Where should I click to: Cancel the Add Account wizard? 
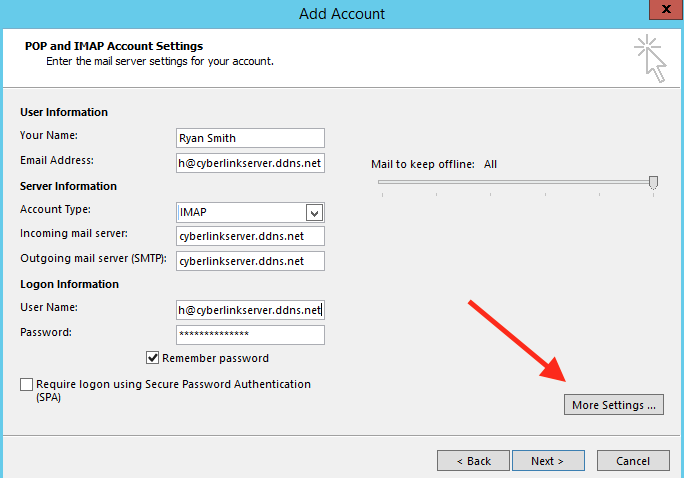(x=633, y=461)
